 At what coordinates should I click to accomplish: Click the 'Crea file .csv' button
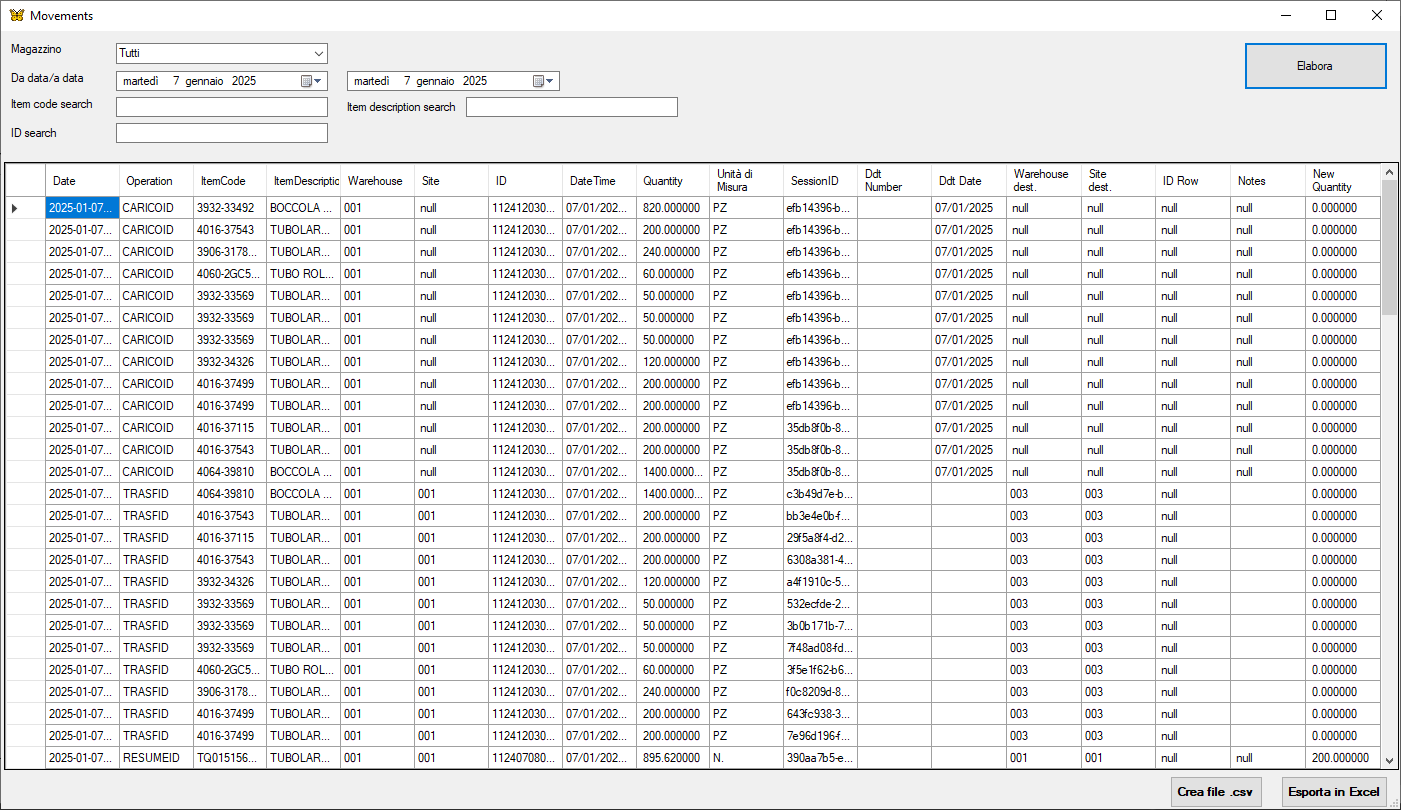(x=1215, y=792)
